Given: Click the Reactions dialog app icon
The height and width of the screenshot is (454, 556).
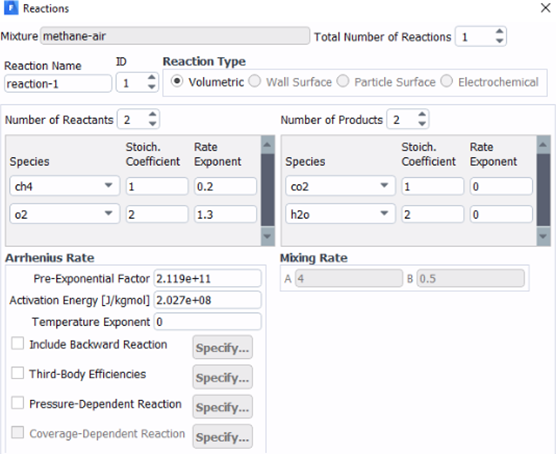Looking at the screenshot, I should 11,8.
